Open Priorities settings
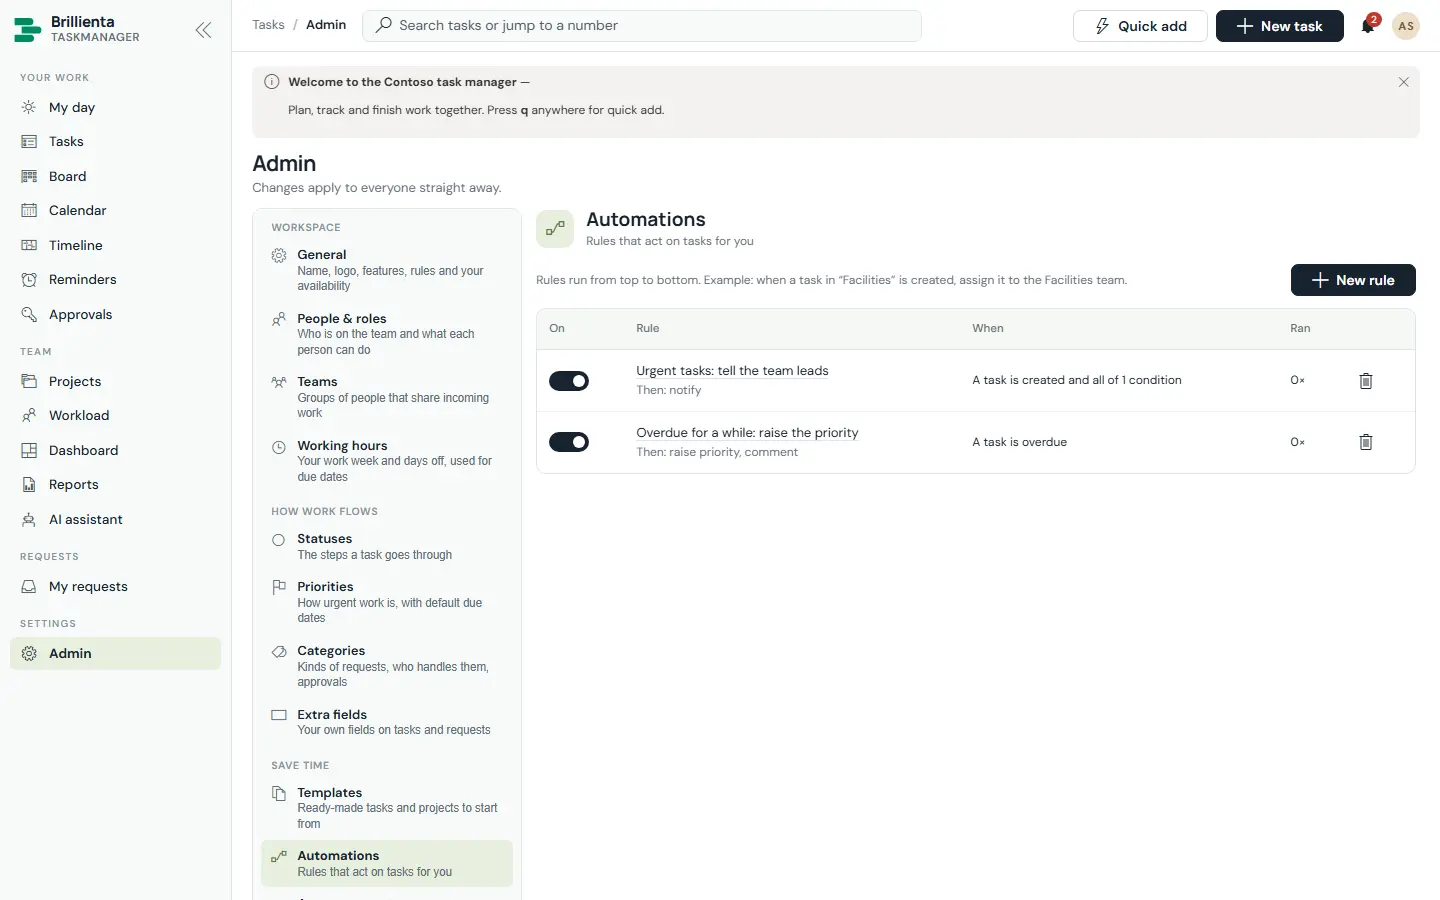1440x900 pixels. [x=387, y=602]
